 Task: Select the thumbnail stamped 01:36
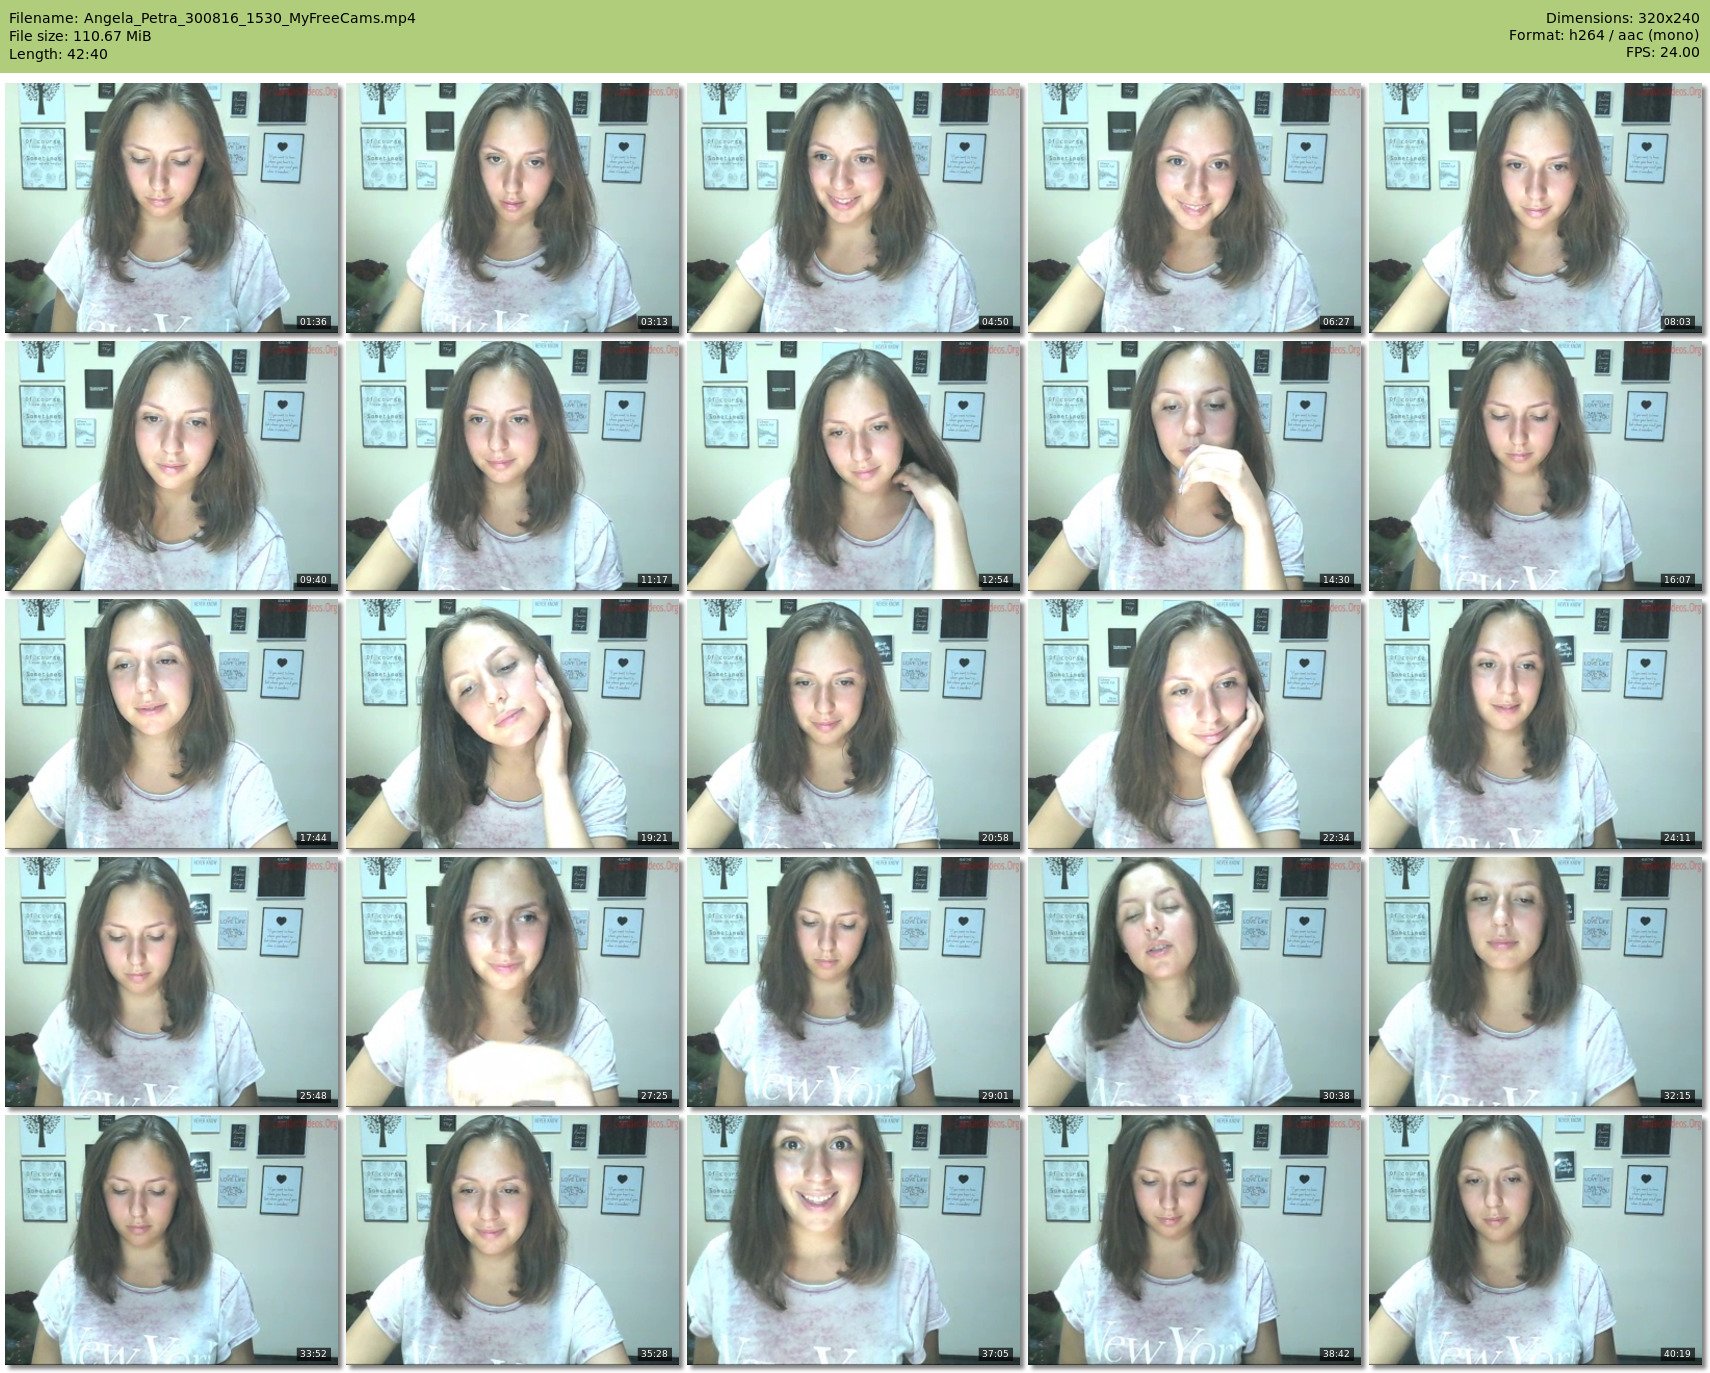(x=172, y=208)
